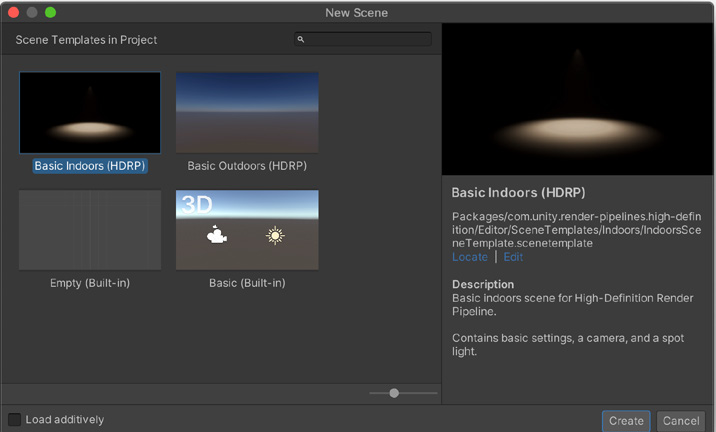The width and height of the screenshot is (716, 432).
Task: Click the magnifier search icon
Action: [x=301, y=39]
